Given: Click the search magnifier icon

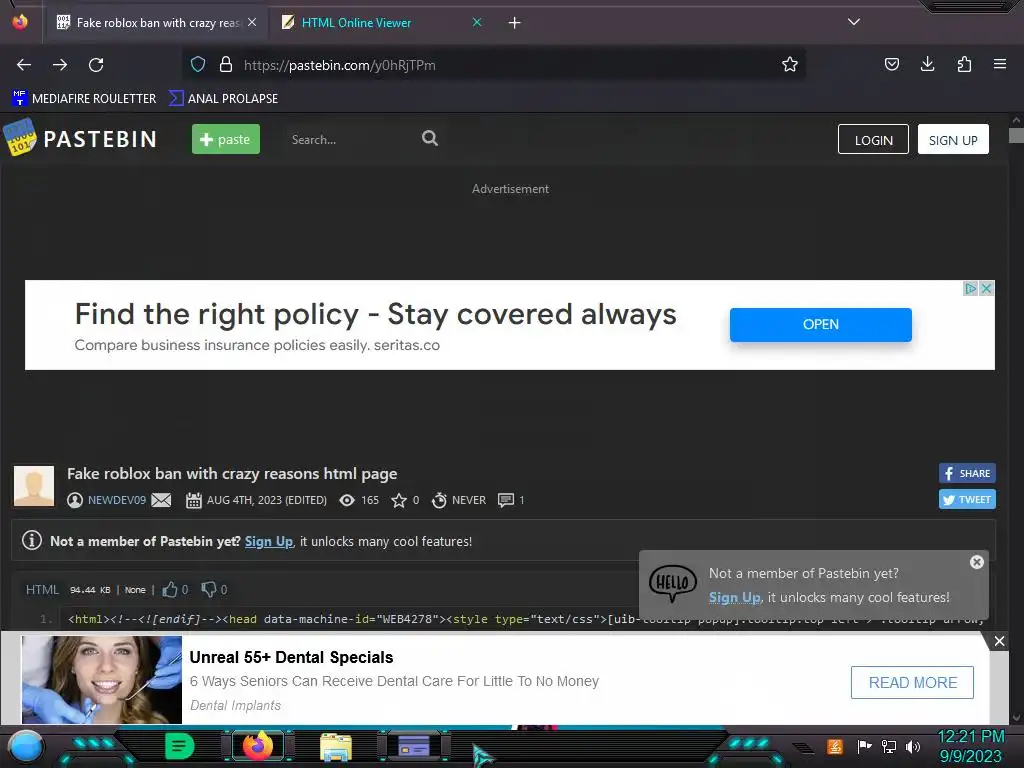Looking at the screenshot, I should pyautogui.click(x=430, y=138).
